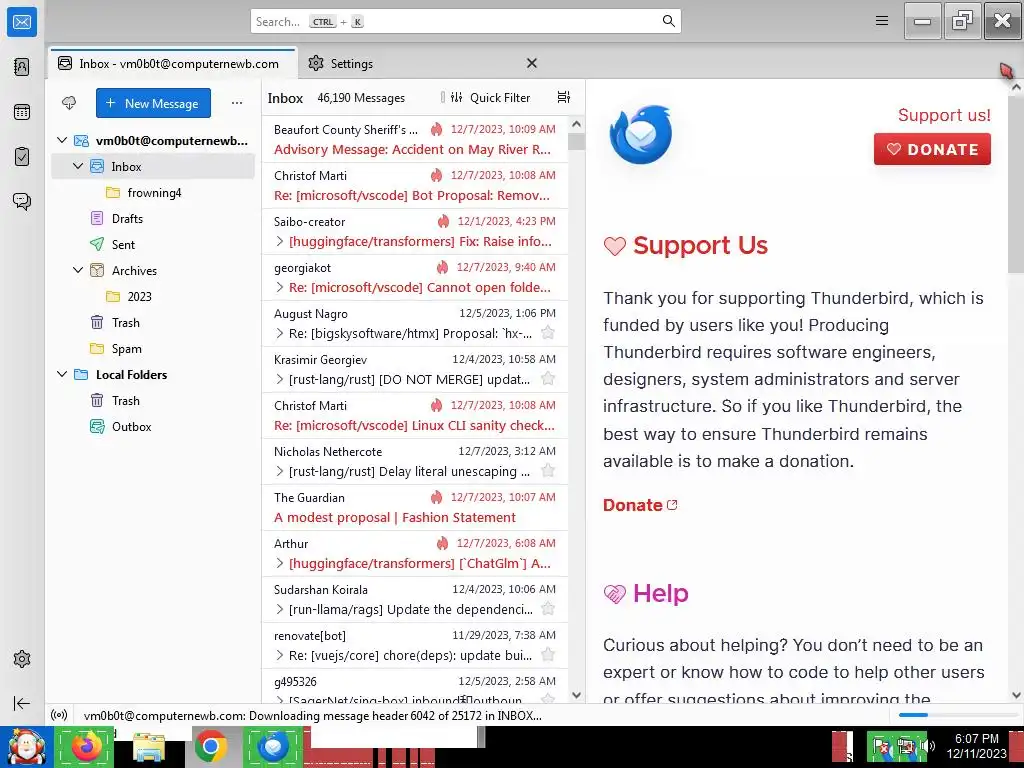Open 'A modest proposal | Fashion Statement' message
The width and height of the screenshot is (1024, 768).
pos(415,507)
